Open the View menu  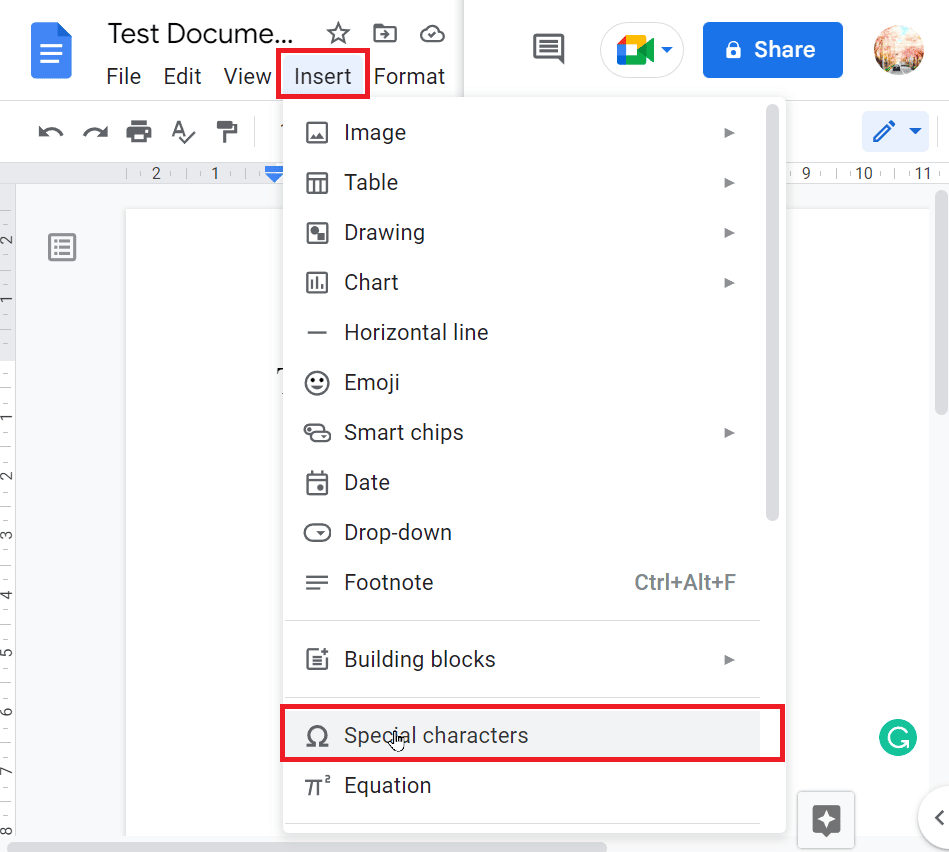pos(247,77)
